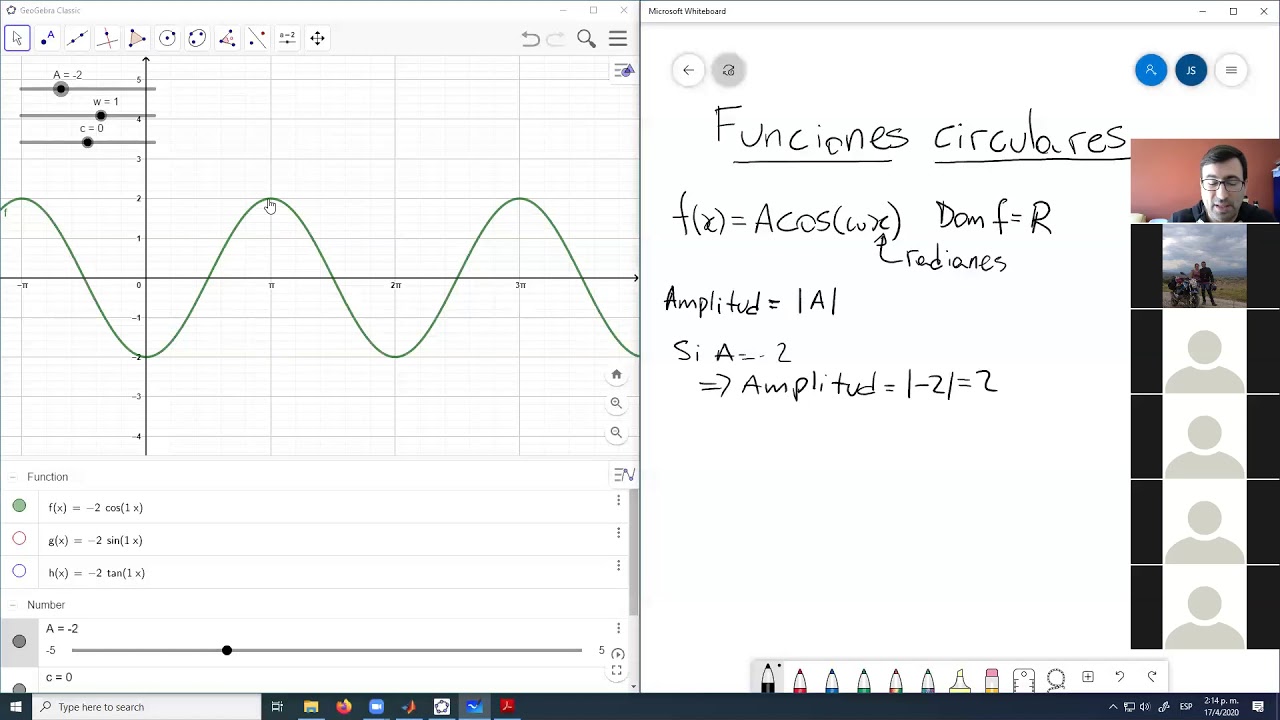Click GeoGebra's Redo arrow

click(x=555, y=39)
